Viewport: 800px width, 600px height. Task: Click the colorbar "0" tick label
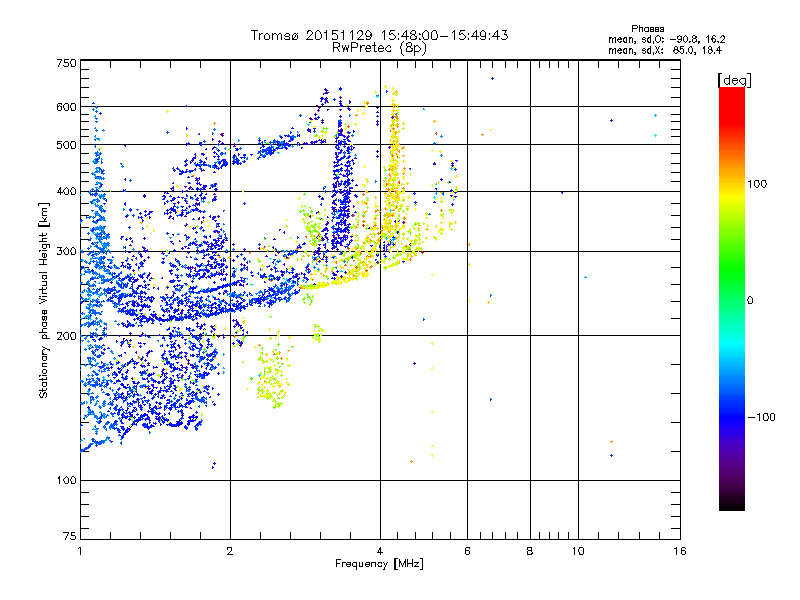(x=750, y=300)
